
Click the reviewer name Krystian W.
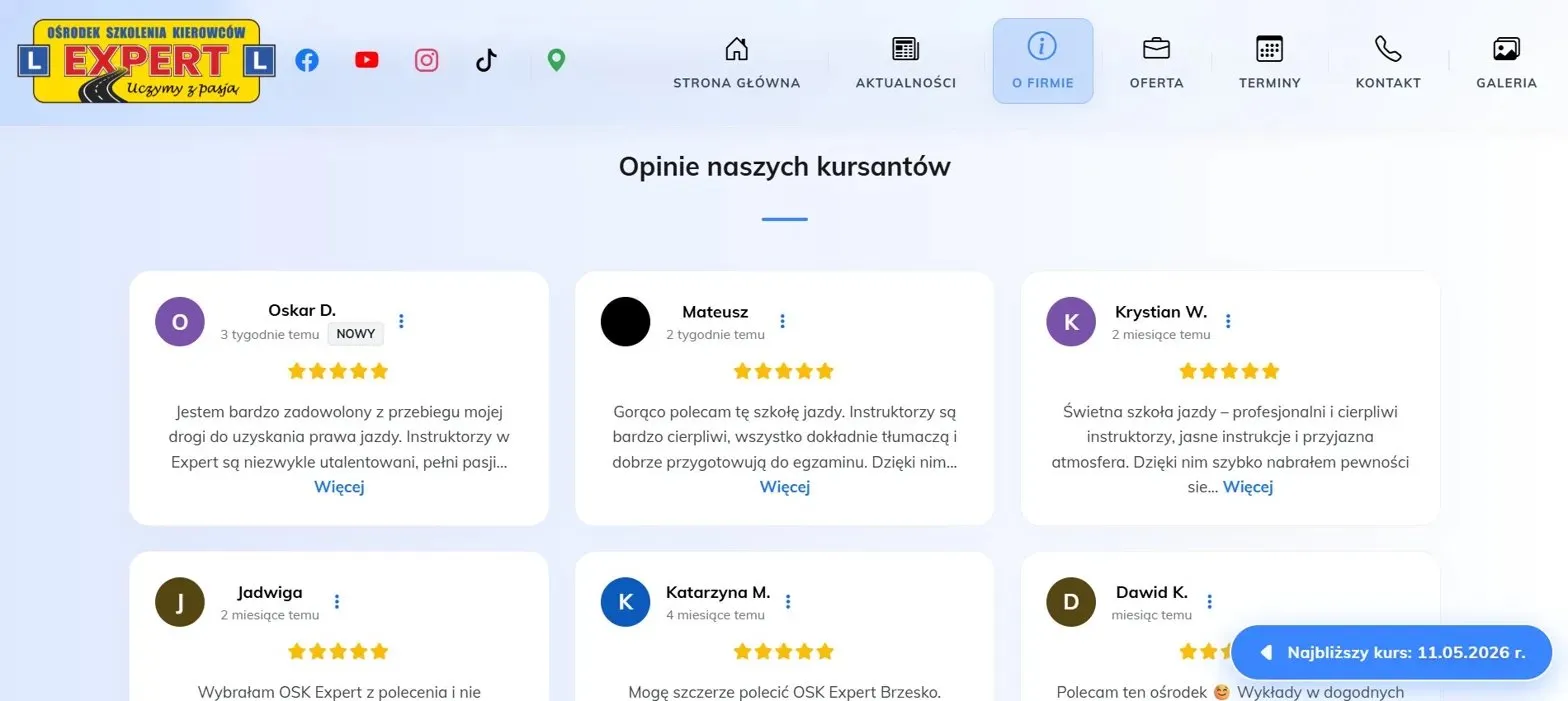(1161, 312)
